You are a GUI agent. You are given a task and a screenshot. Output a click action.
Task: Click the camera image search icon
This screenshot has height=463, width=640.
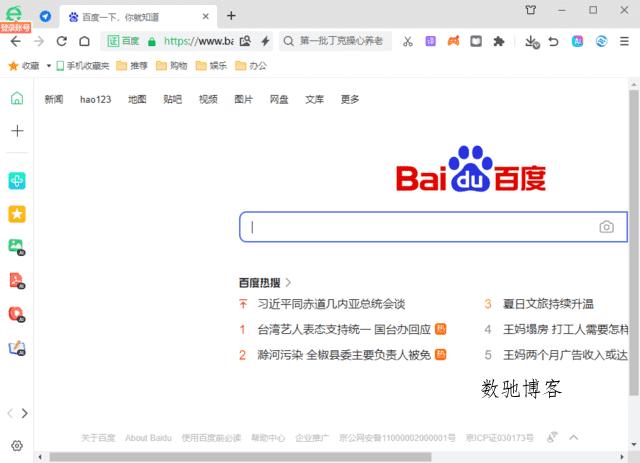607,227
